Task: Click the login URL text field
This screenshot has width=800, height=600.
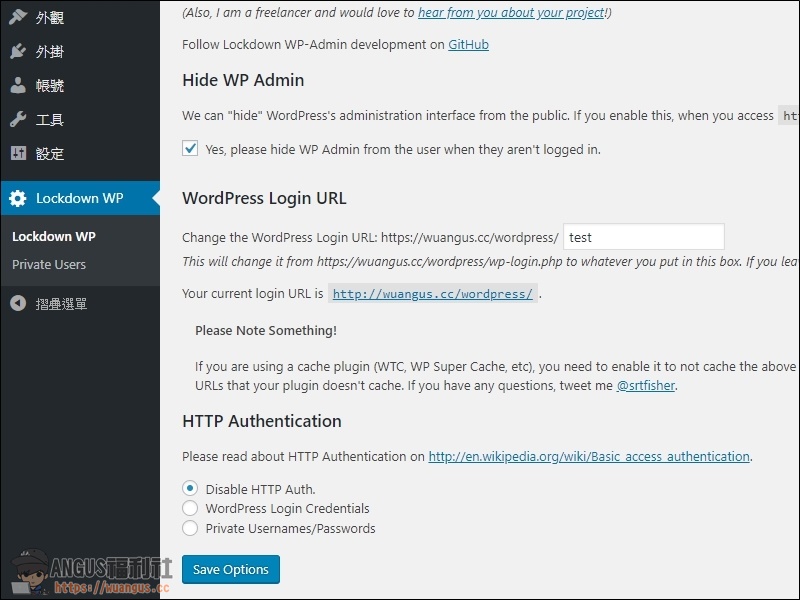Action: [x=643, y=237]
